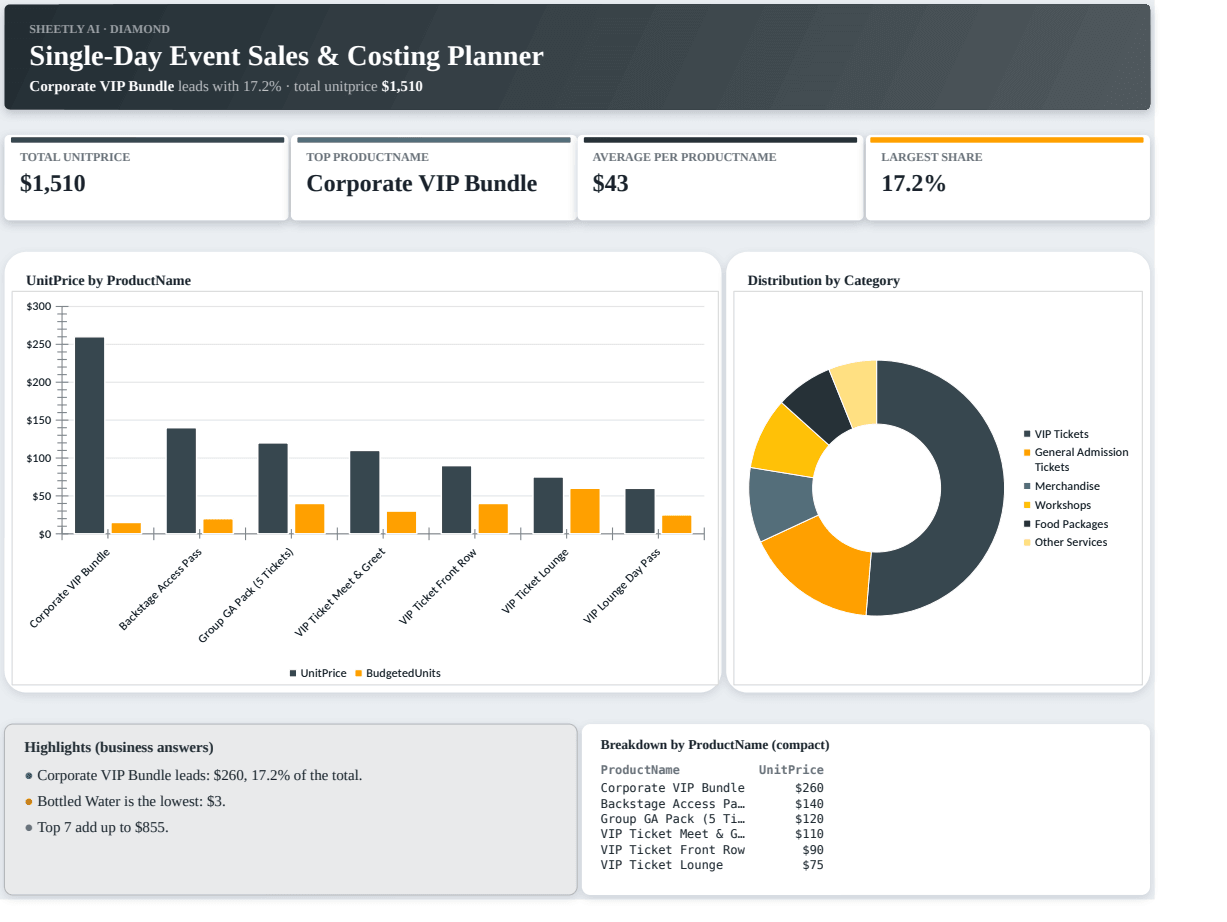Click the Corporate VIP Bundle x-axis label
This screenshot has width=1227, height=922.
coord(70,588)
